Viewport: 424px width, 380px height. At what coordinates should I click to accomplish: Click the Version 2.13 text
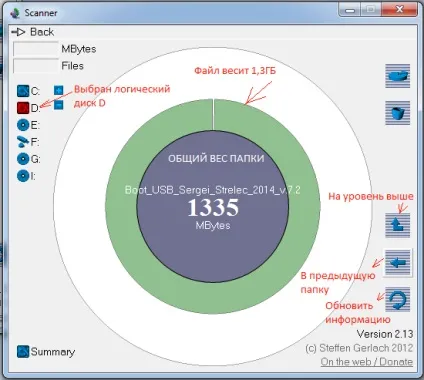click(x=385, y=334)
